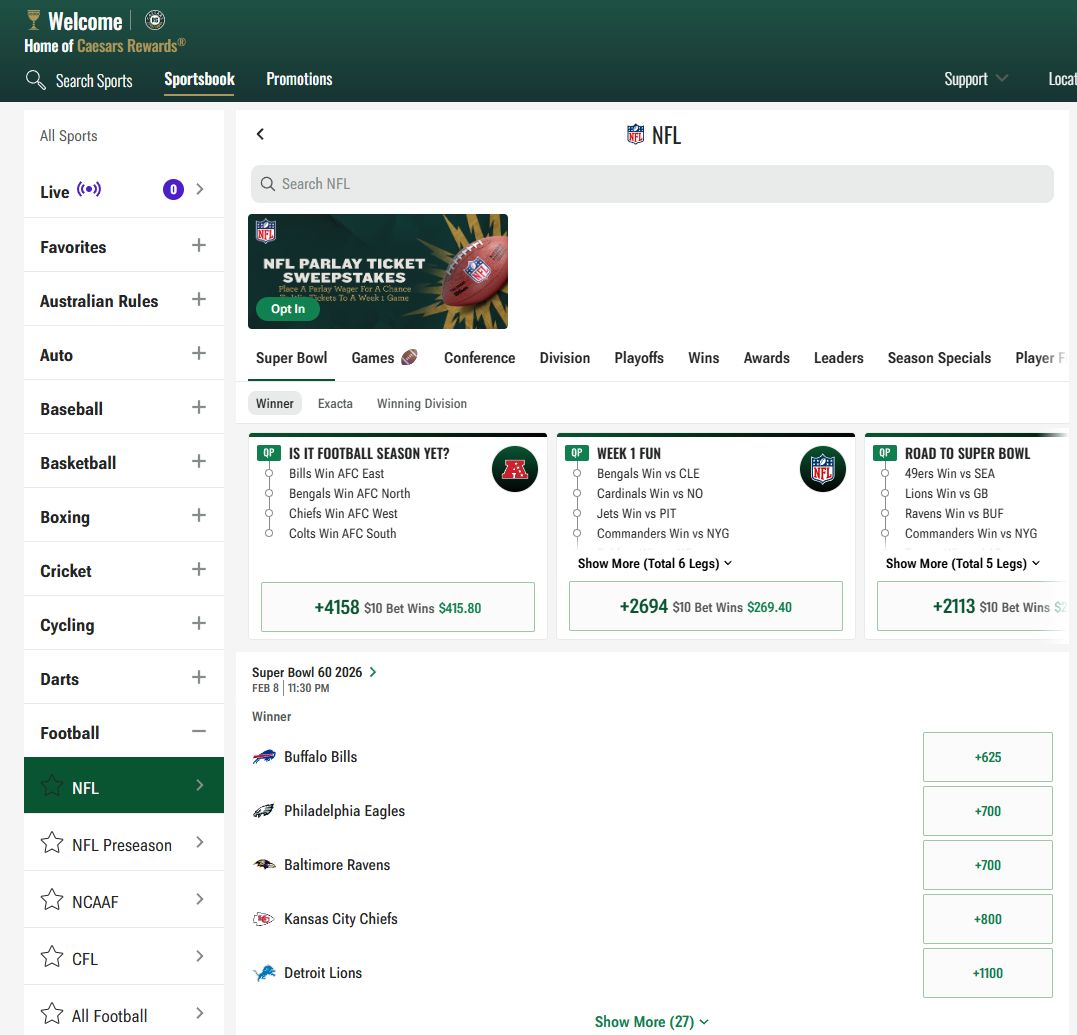
Task: Select the Winner filter pill
Action: [275, 404]
